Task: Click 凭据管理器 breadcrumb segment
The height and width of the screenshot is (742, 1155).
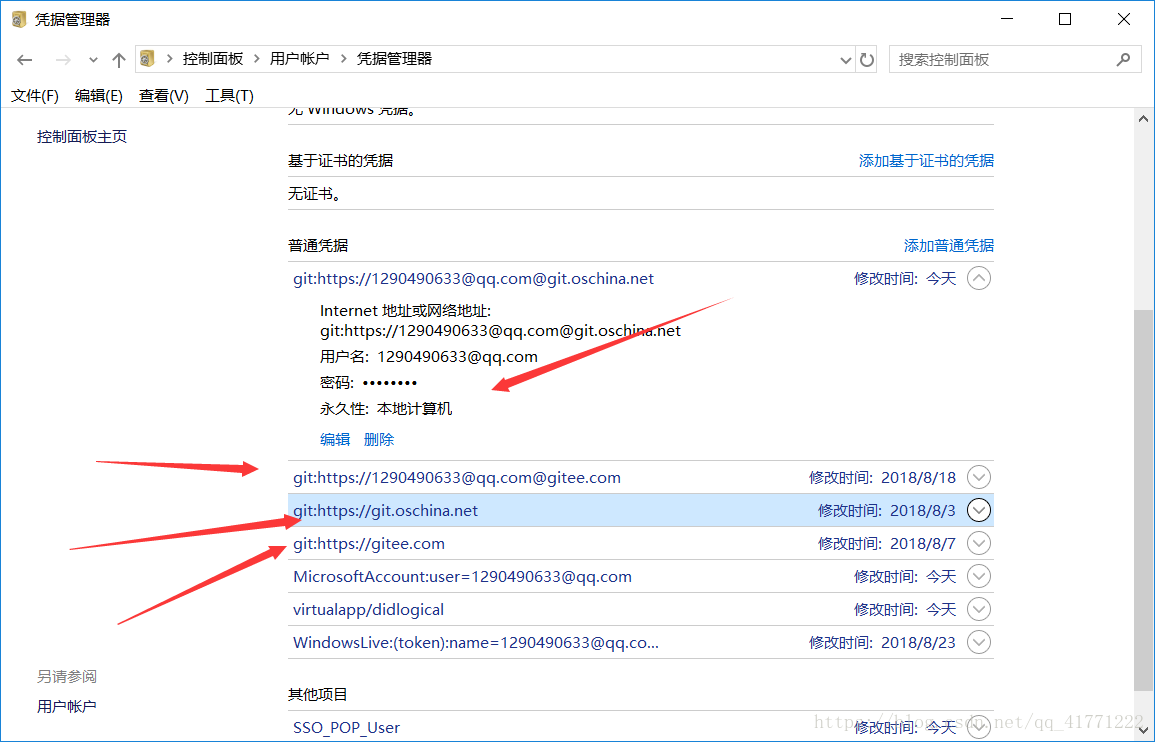Action: click(394, 59)
